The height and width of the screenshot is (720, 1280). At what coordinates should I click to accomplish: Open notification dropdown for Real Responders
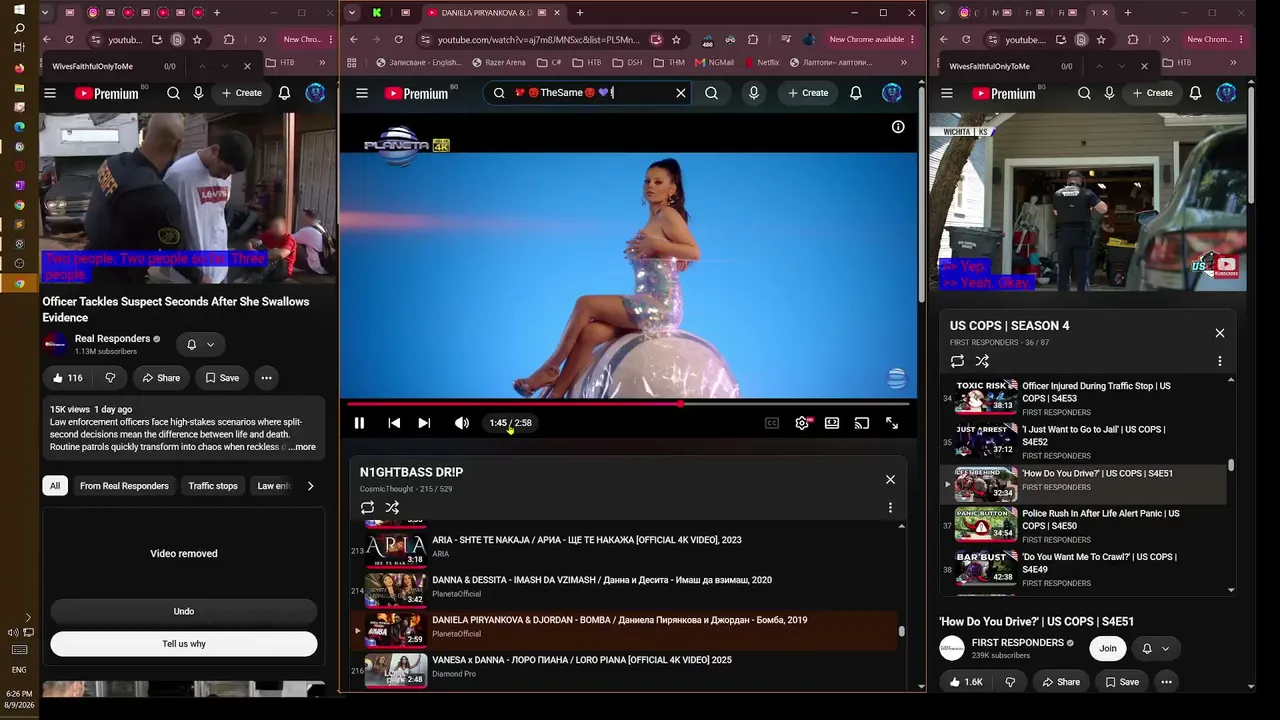coord(200,345)
